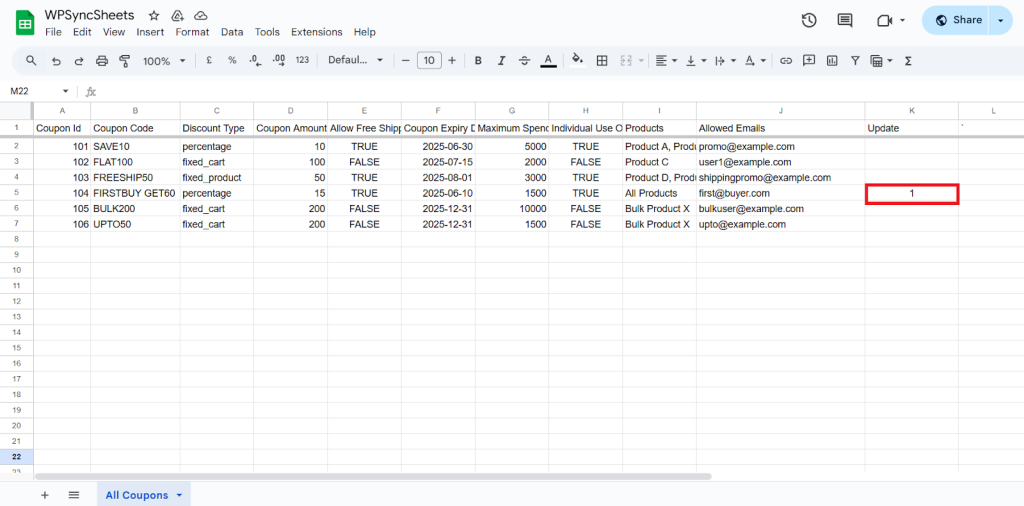Open version history clock icon
The height and width of the screenshot is (506, 1024).
click(x=808, y=20)
